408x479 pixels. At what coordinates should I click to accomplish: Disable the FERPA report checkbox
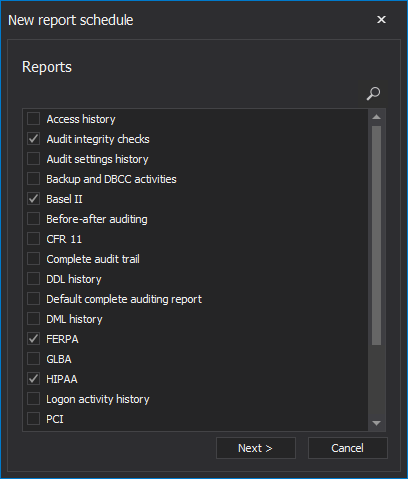pos(33,339)
